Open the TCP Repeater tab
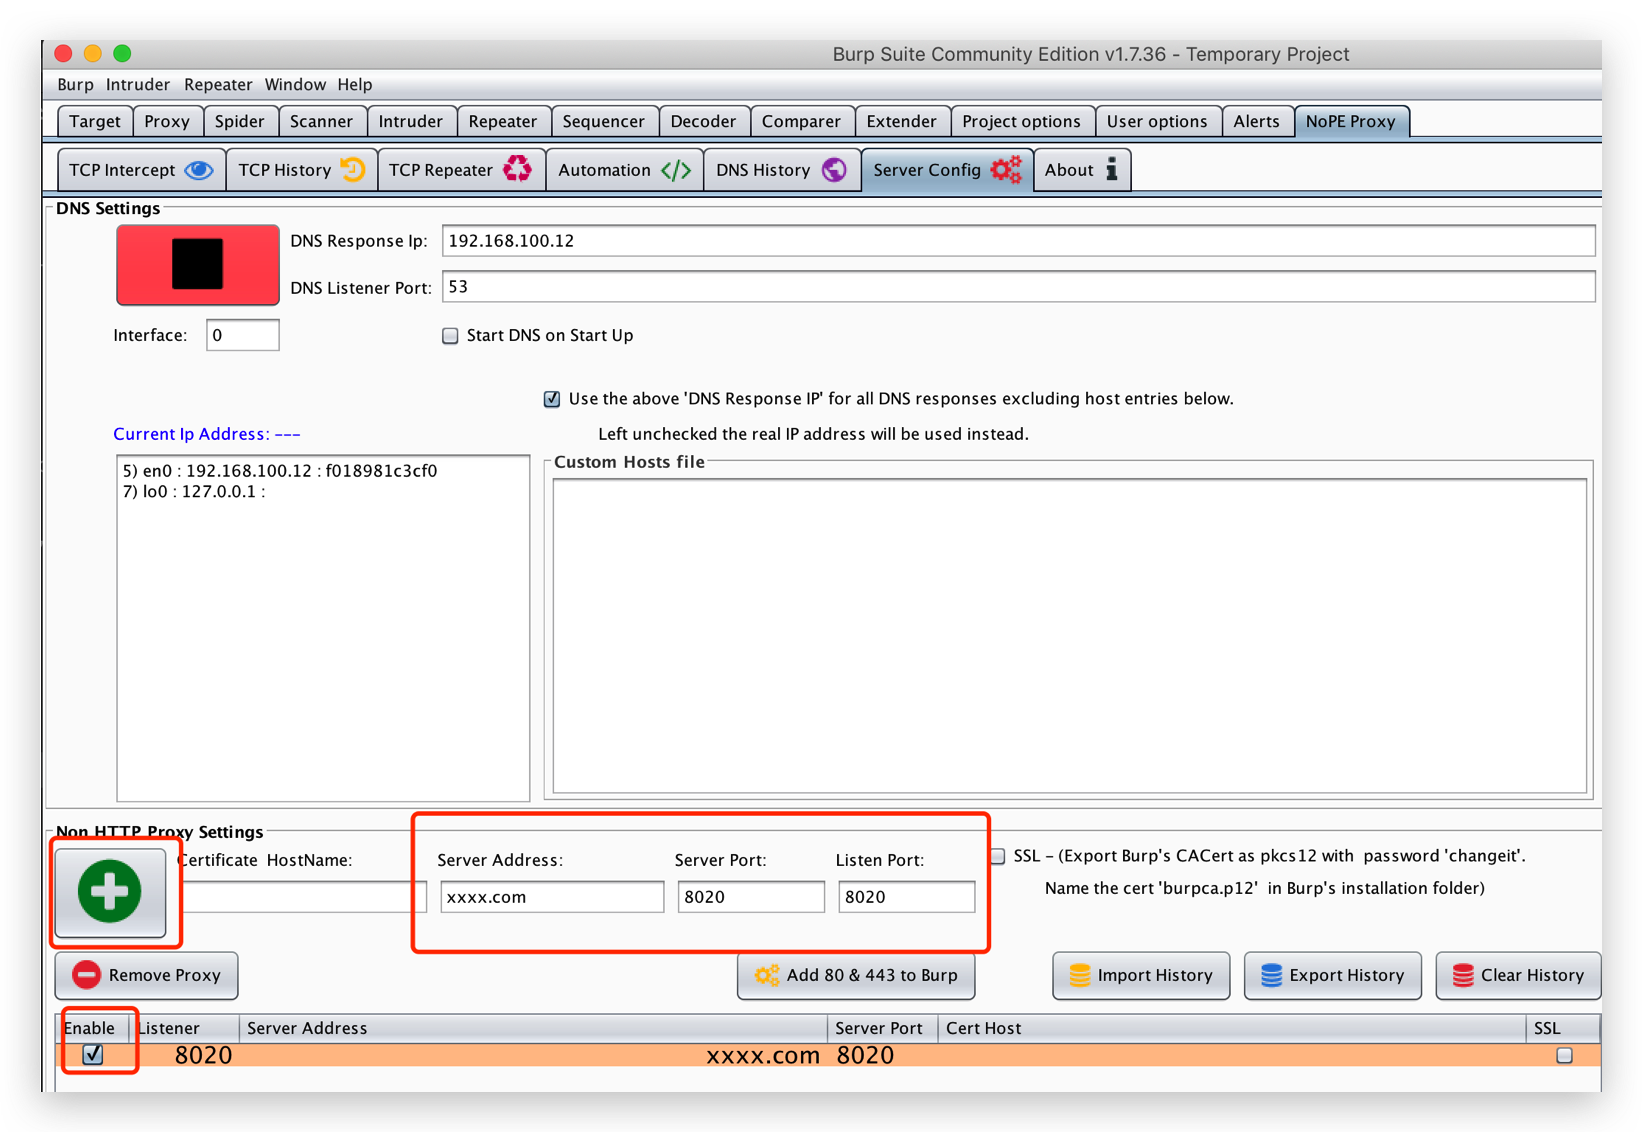This screenshot has height=1132, width=1642. click(x=461, y=170)
